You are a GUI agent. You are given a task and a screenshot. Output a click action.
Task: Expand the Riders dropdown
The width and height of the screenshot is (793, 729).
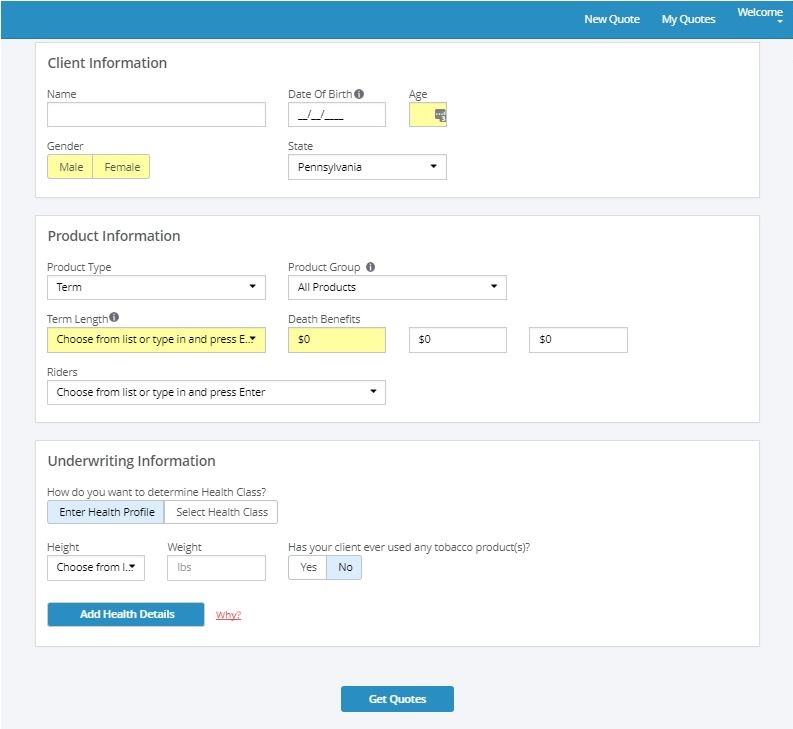coord(216,392)
